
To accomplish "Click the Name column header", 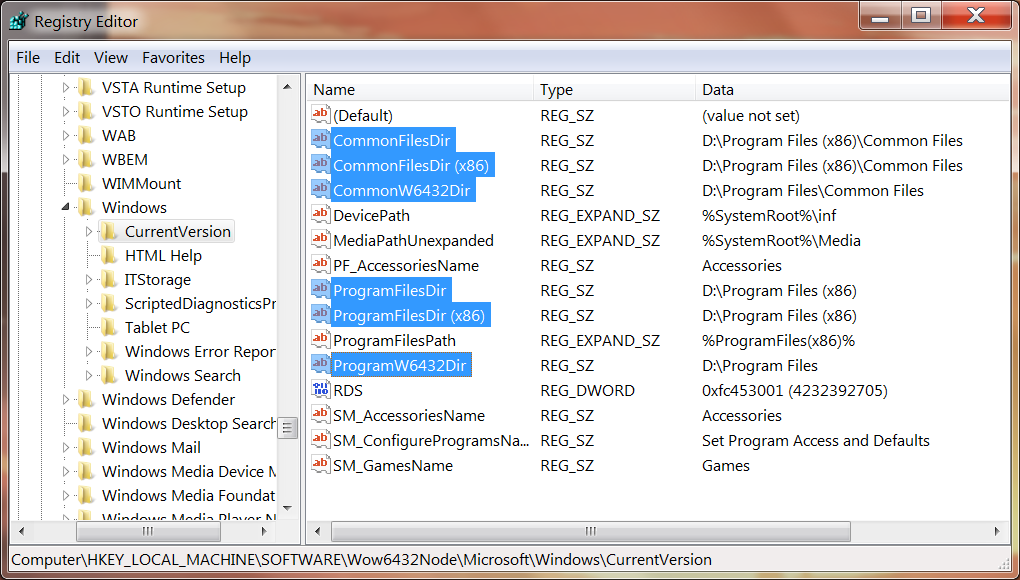I will [420, 90].
